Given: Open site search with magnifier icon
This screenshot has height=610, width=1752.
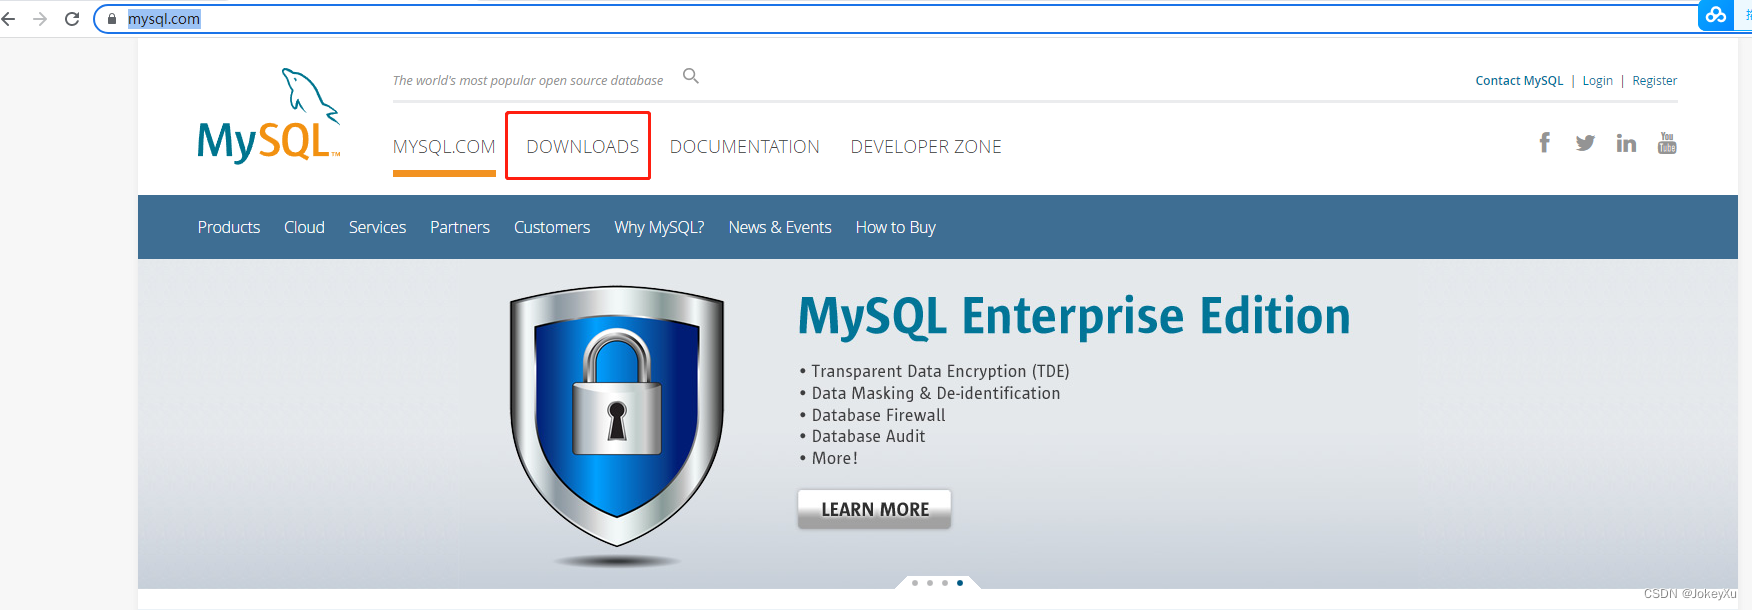Looking at the screenshot, I should pyautogui.click(x=691, y=76).
